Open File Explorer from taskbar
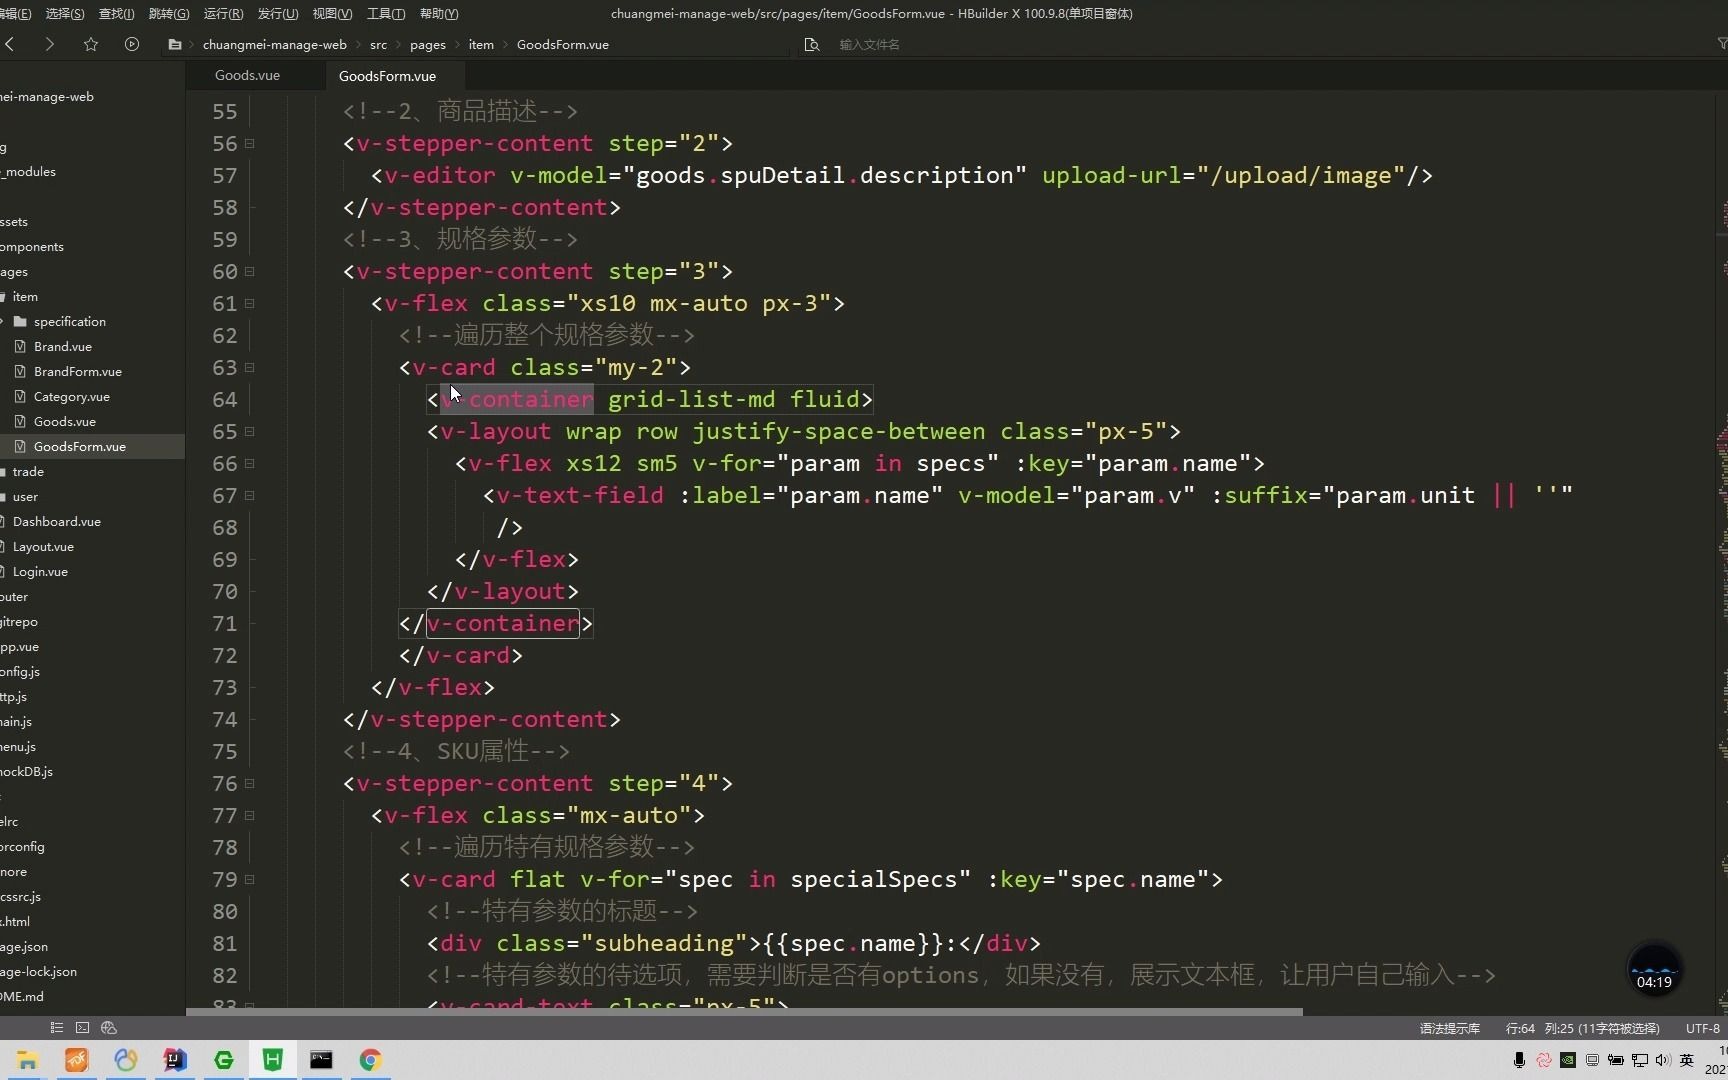Screen dimensions: 1728x1080 pos(27,1060)
